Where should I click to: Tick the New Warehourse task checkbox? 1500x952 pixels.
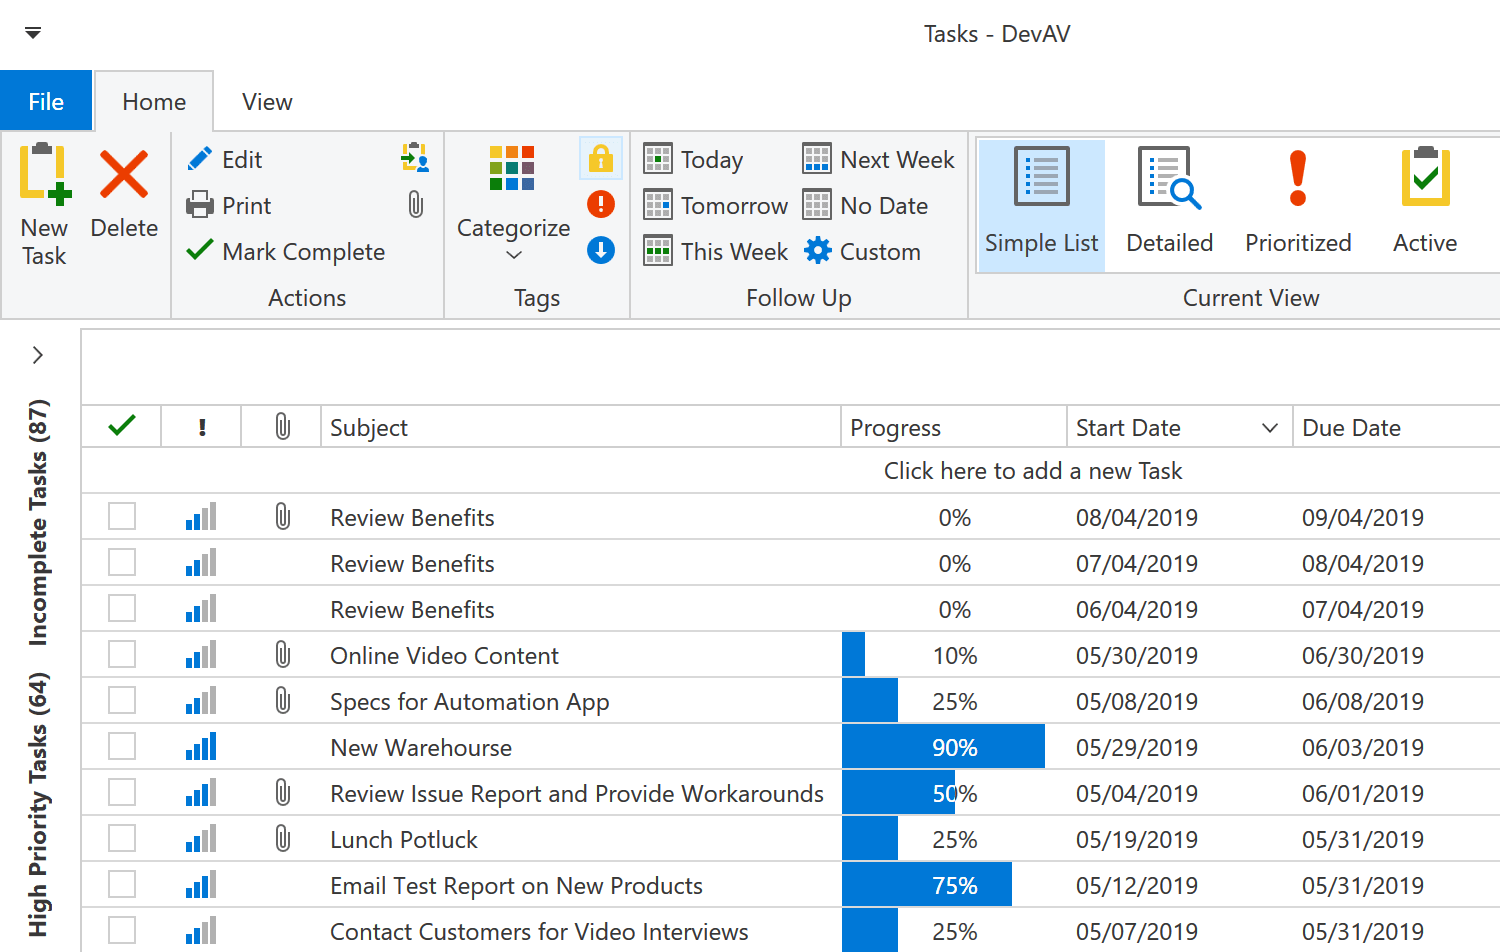(122, 747)
